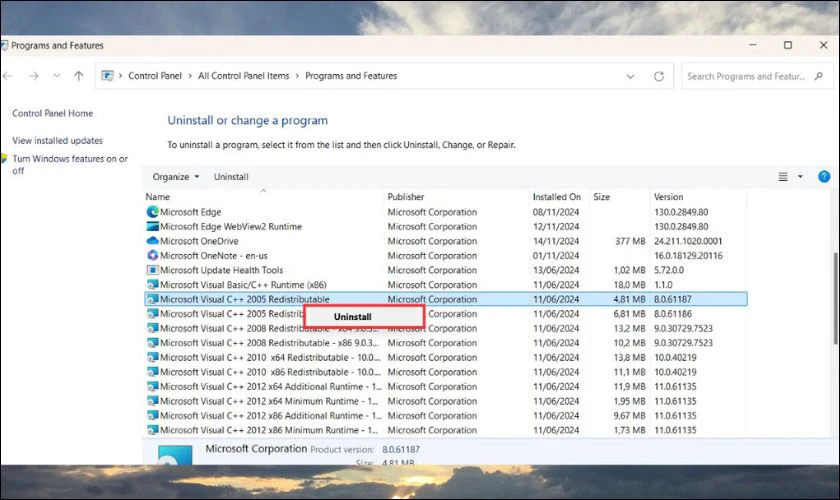This screenshot has width=840, height=500.
Task: Go back with the back arrow
Action: (x=8, y=76)
